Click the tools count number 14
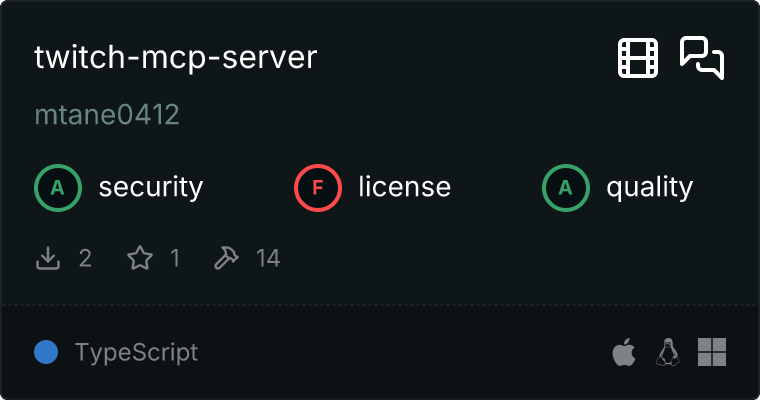The image size is (760, 400). (268, 259)
